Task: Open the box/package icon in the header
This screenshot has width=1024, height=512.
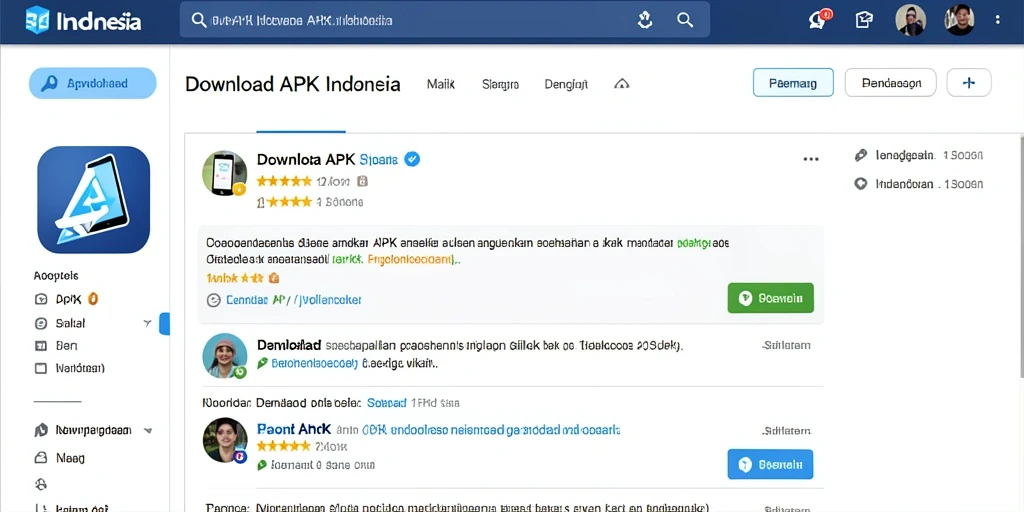Action: pyautogui.click(x=863, y=20)
